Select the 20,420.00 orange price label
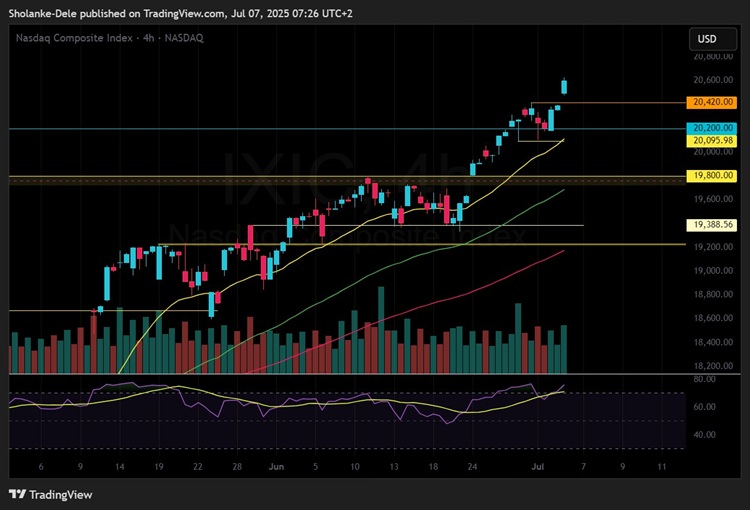750x510 pixels. coord(711,102)
